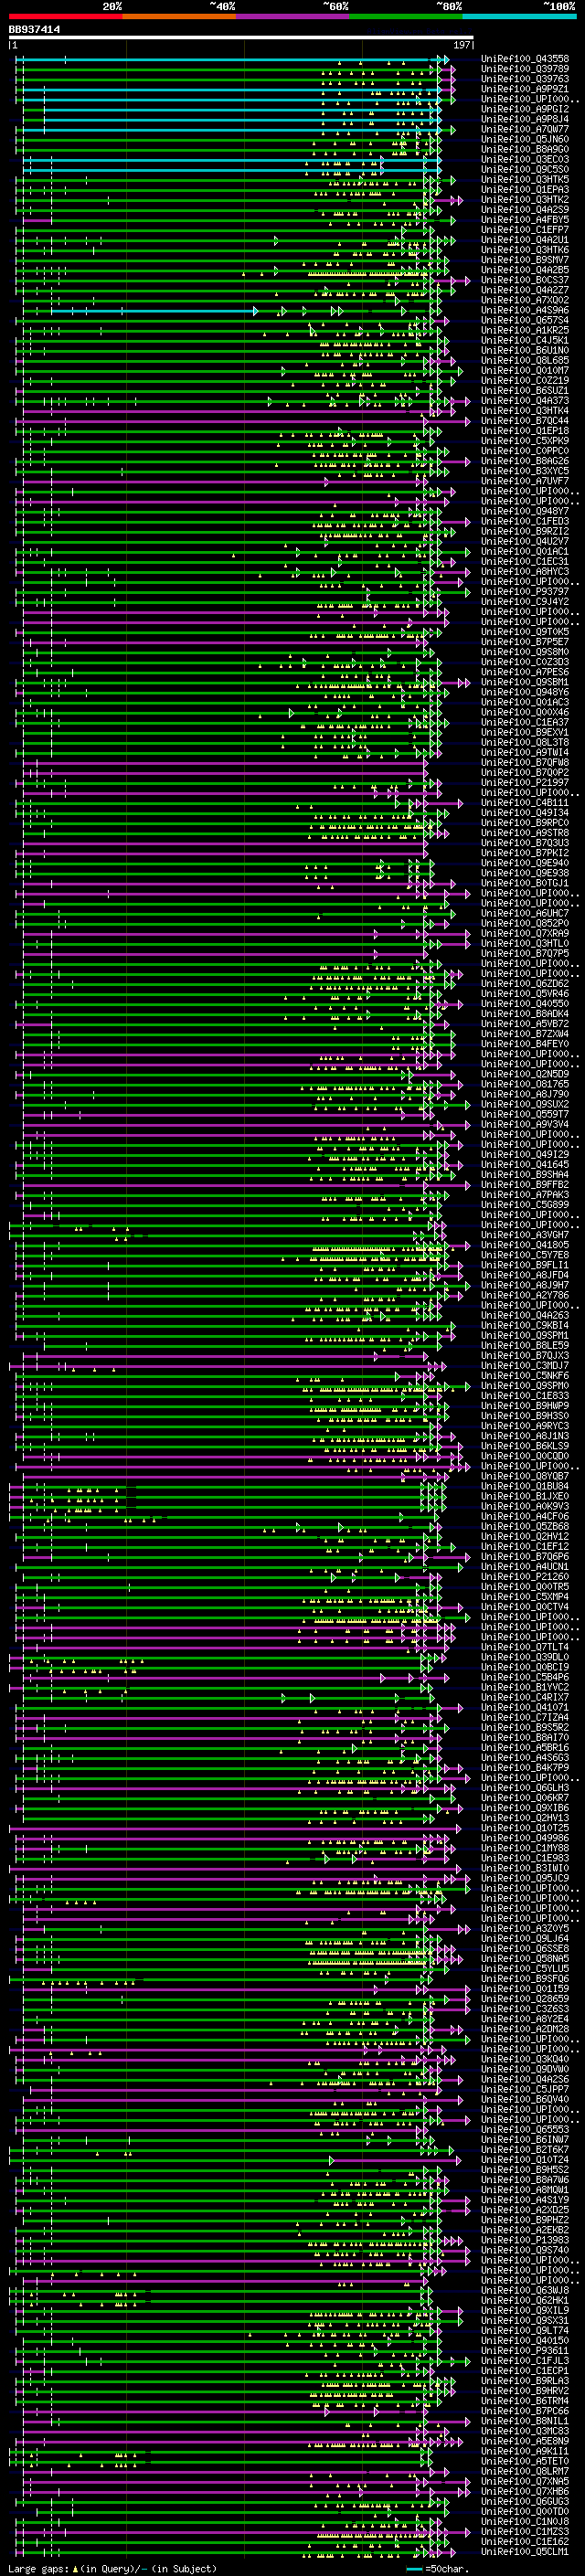
Task: Select hit label UniRef100_Q9SPM1
Action: (525, 1335)
